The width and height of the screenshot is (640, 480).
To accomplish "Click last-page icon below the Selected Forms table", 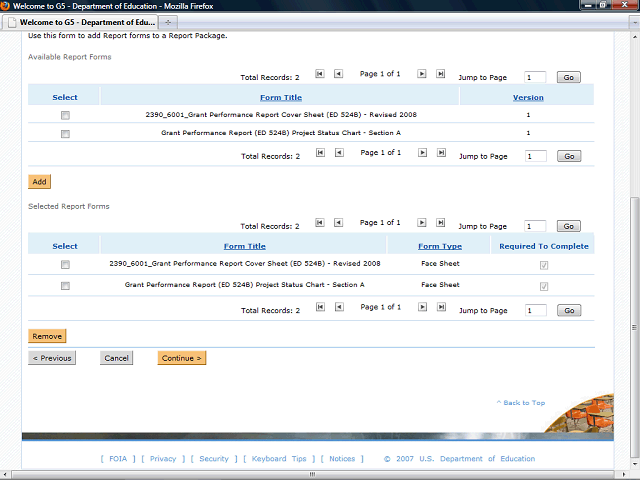I will (x=441, y=307).
